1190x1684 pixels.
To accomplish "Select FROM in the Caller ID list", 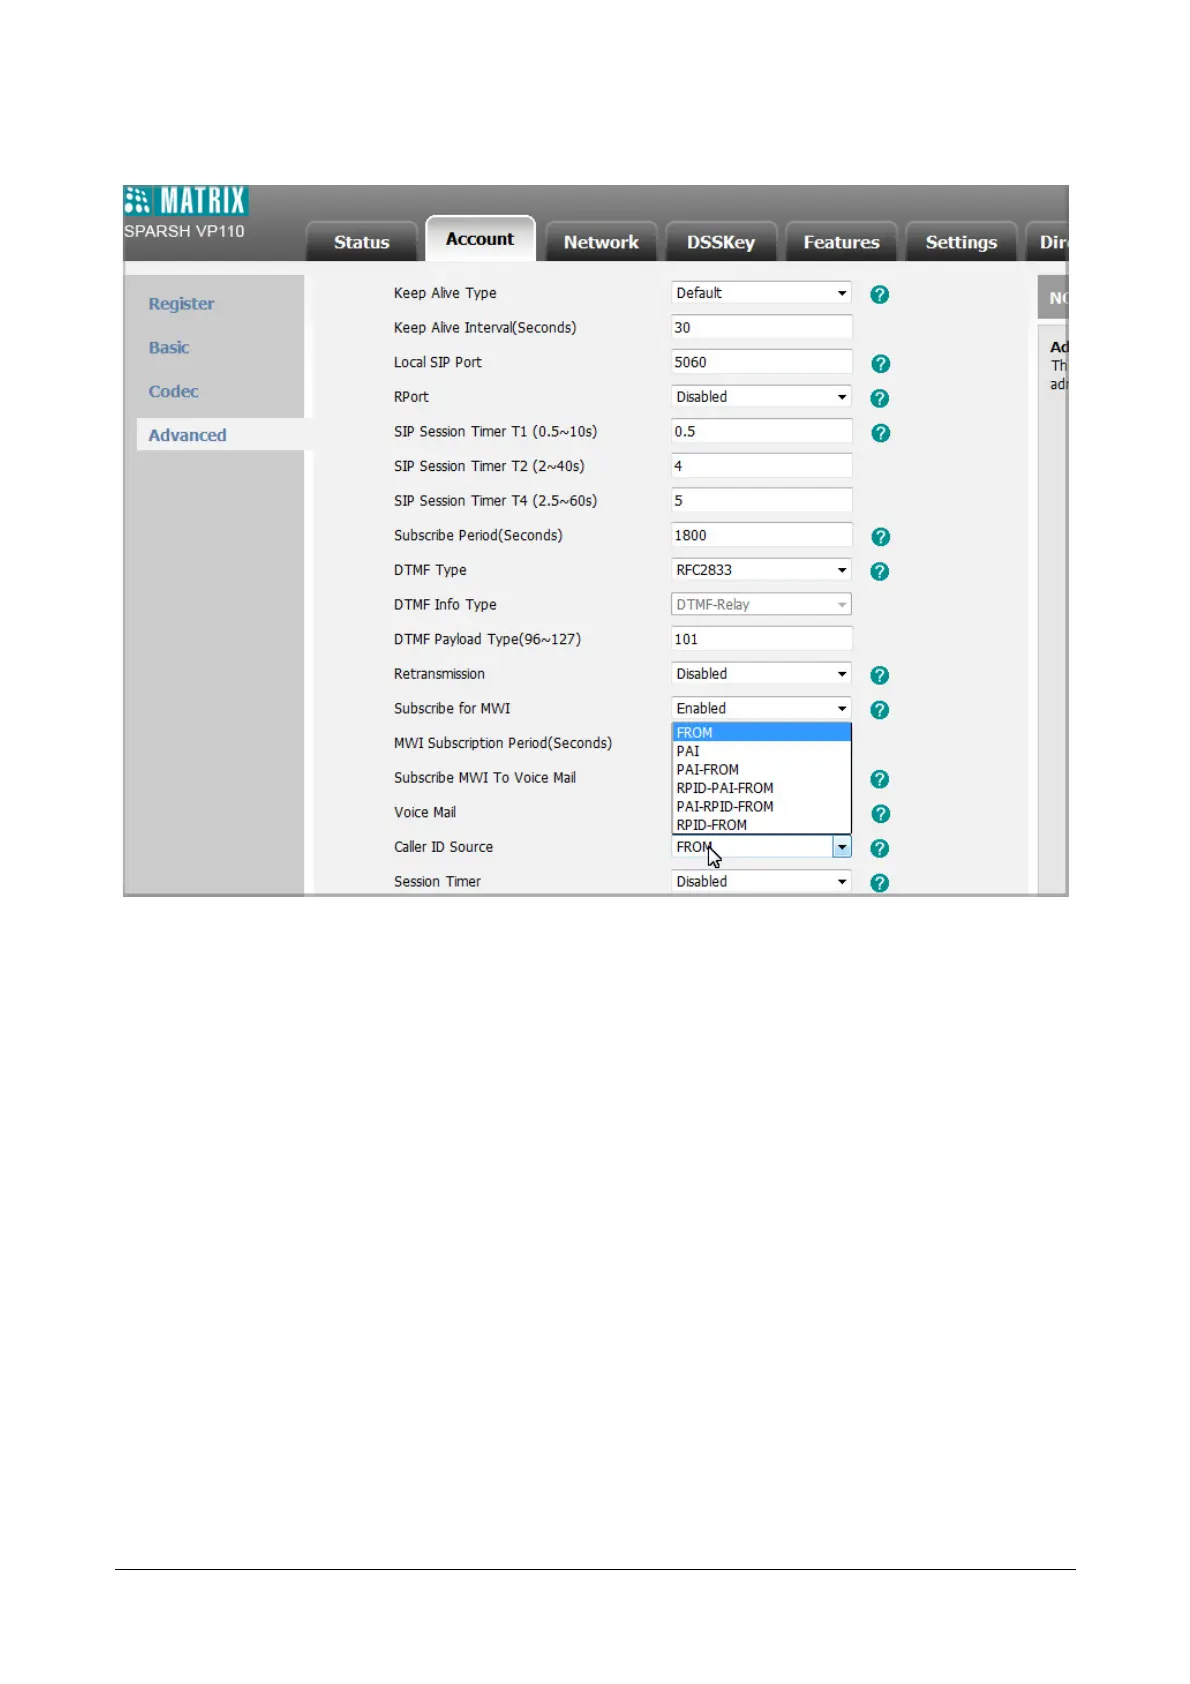I will [x=761, y=732].
